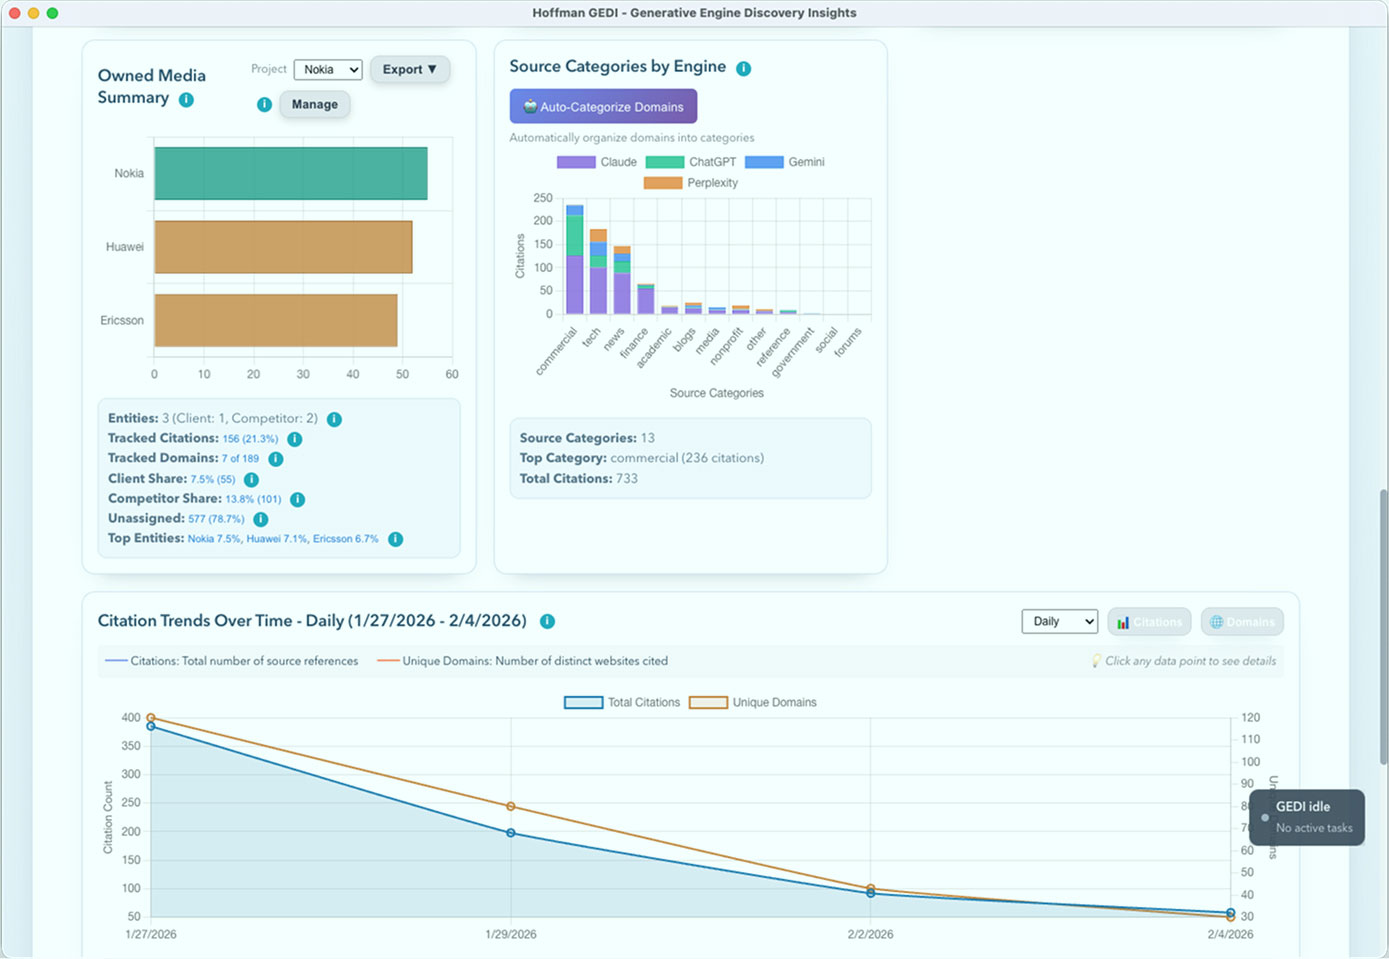Click info icon on the Entities row
This screenshot has width=1389, height=959.
pos(334,419)
